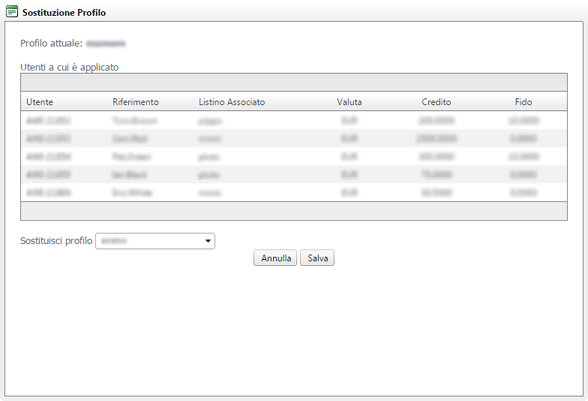Click the Sostituzione Profilo window icon
The height and width of the screenshot is (401, 588).
12,12
